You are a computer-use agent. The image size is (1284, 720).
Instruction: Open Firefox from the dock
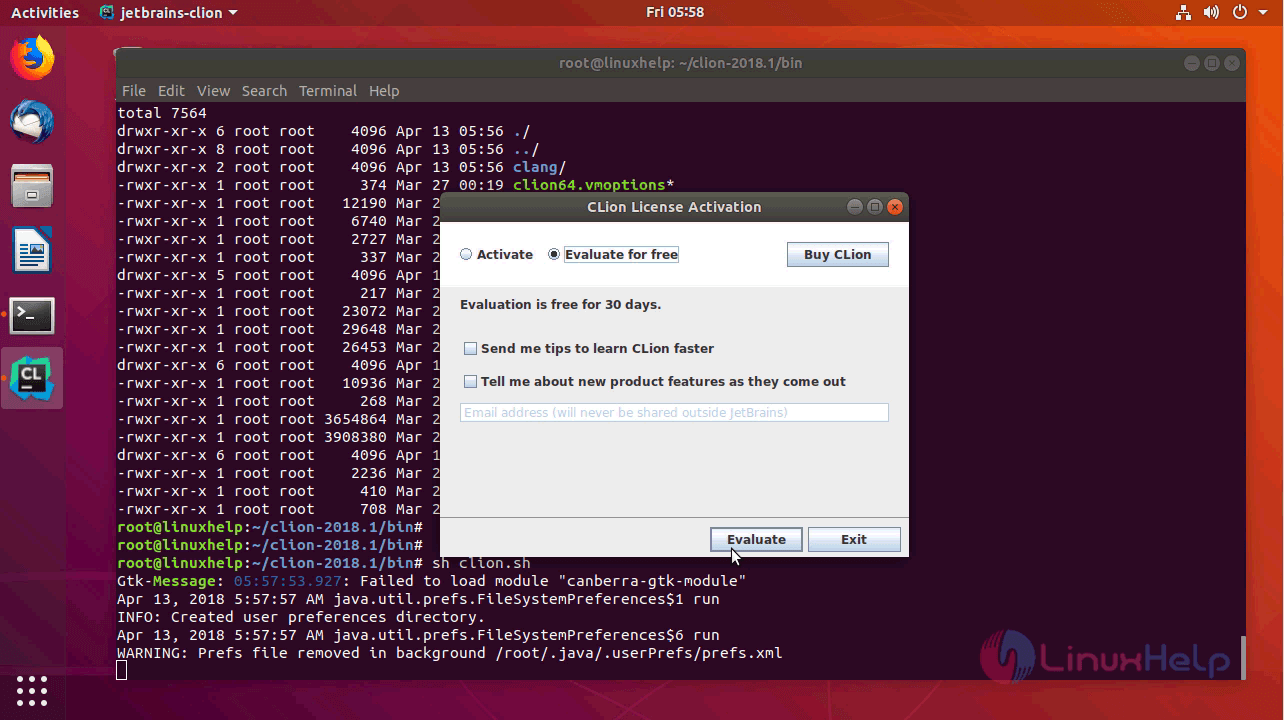pos(32,58)
